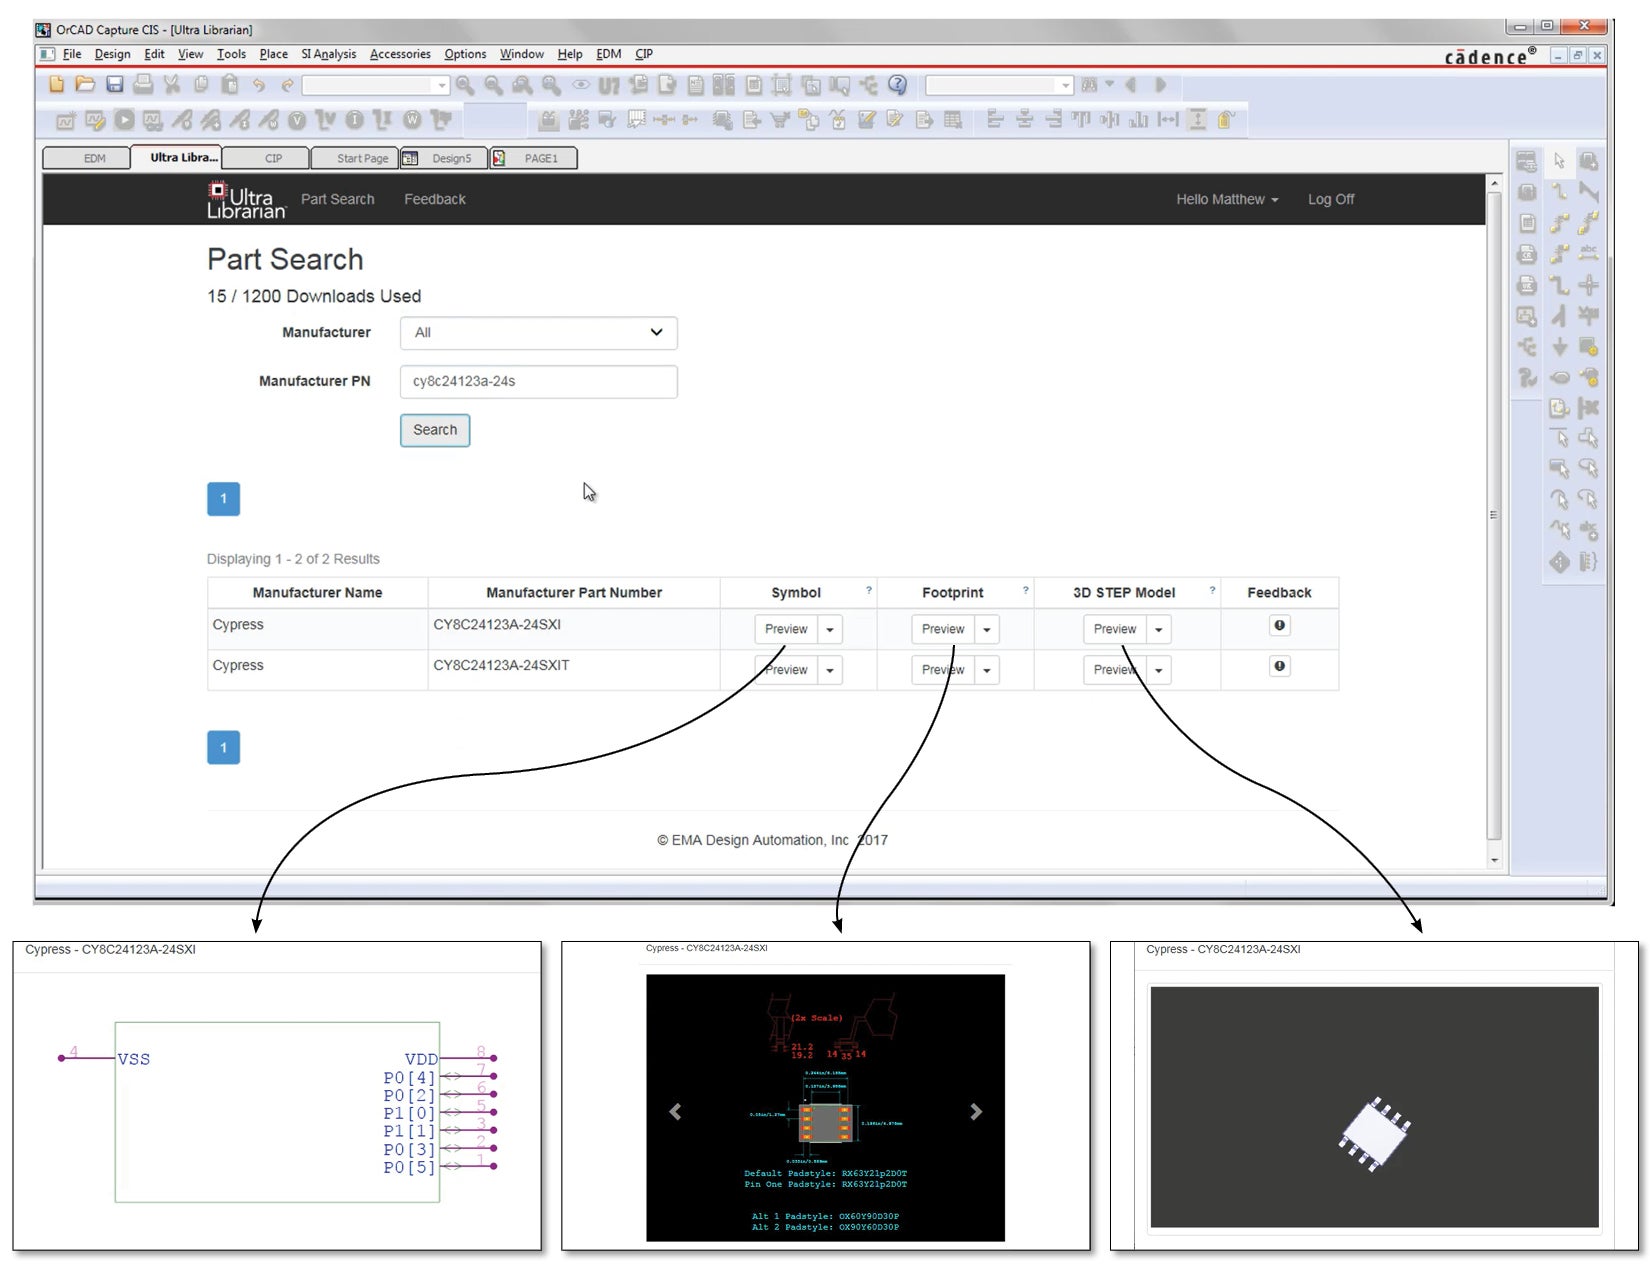Click the Paste clipboard icon
Screen dimensions: 1650x1275
230,85
